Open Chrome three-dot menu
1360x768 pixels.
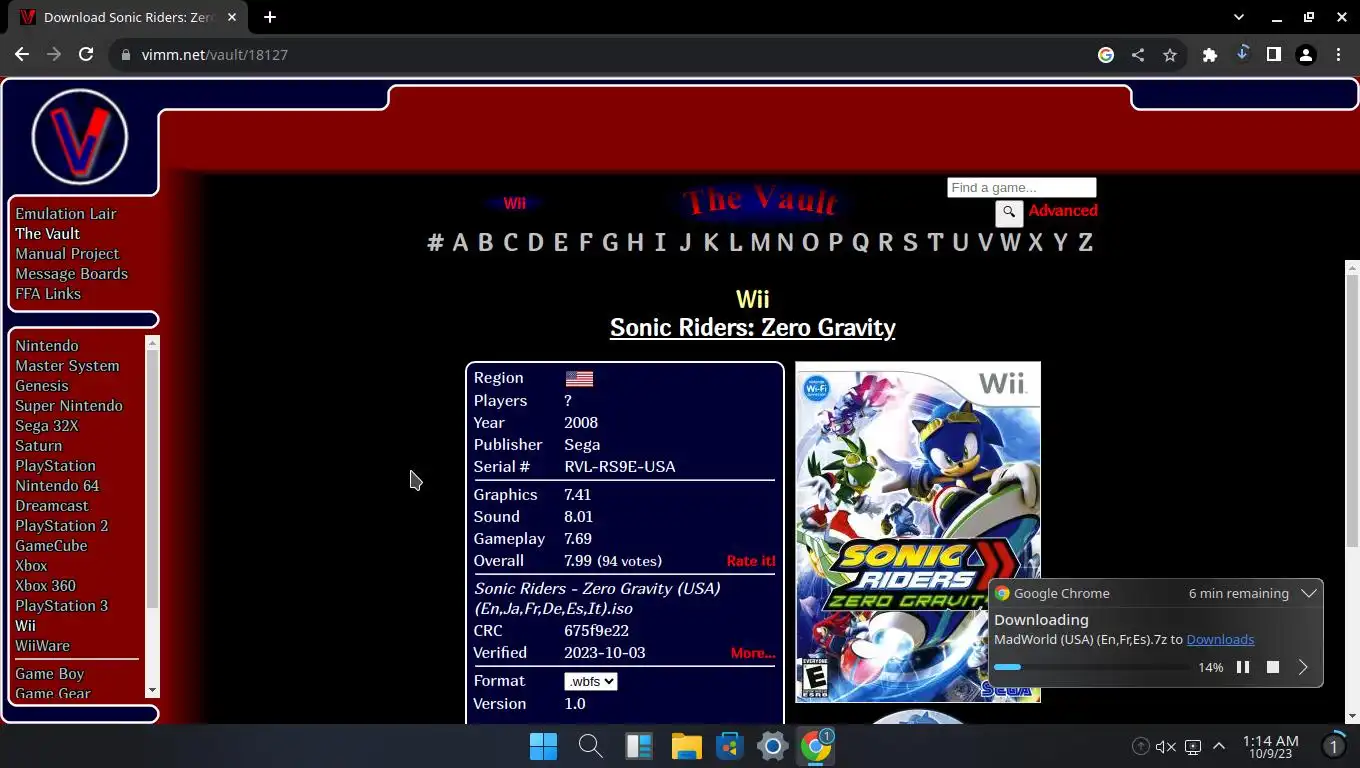[1338, 55]
